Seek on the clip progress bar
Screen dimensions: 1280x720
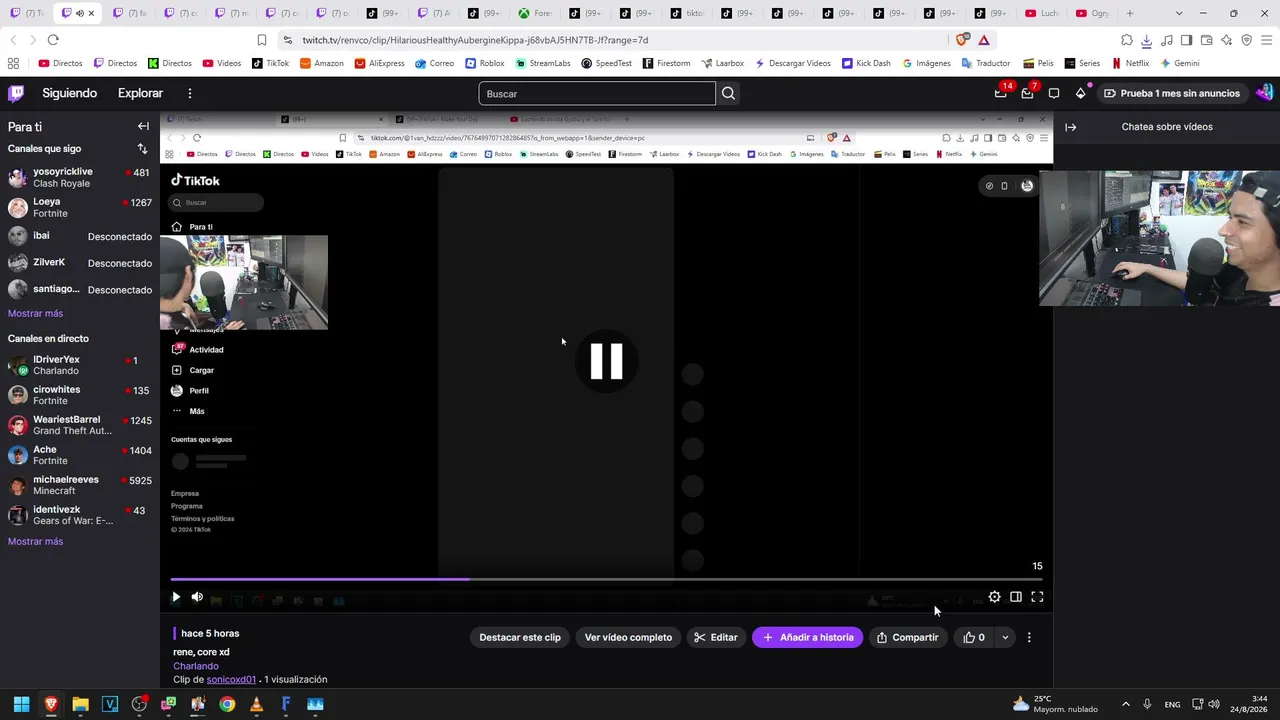pos(606,579)
